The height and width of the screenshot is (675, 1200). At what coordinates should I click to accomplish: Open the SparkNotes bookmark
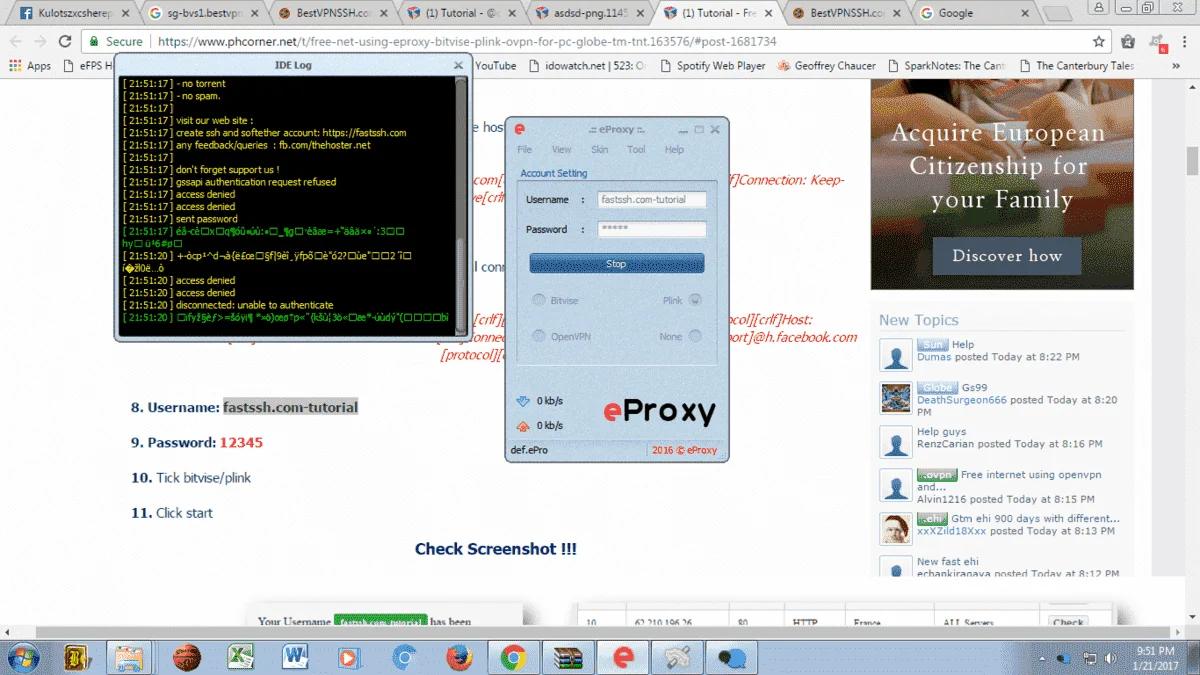click(x=946, y=66)
